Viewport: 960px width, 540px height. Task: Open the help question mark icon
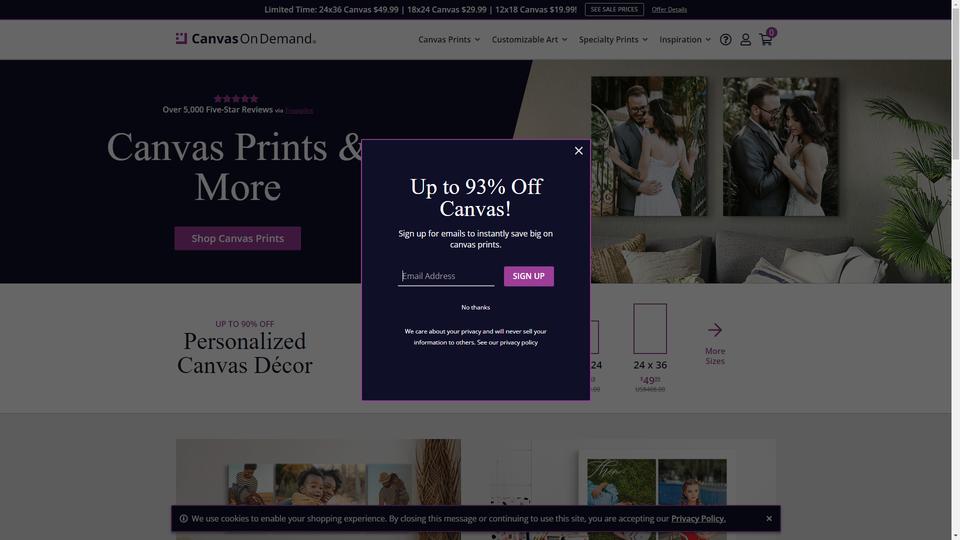pyautogui.click(x=726, y=39)
